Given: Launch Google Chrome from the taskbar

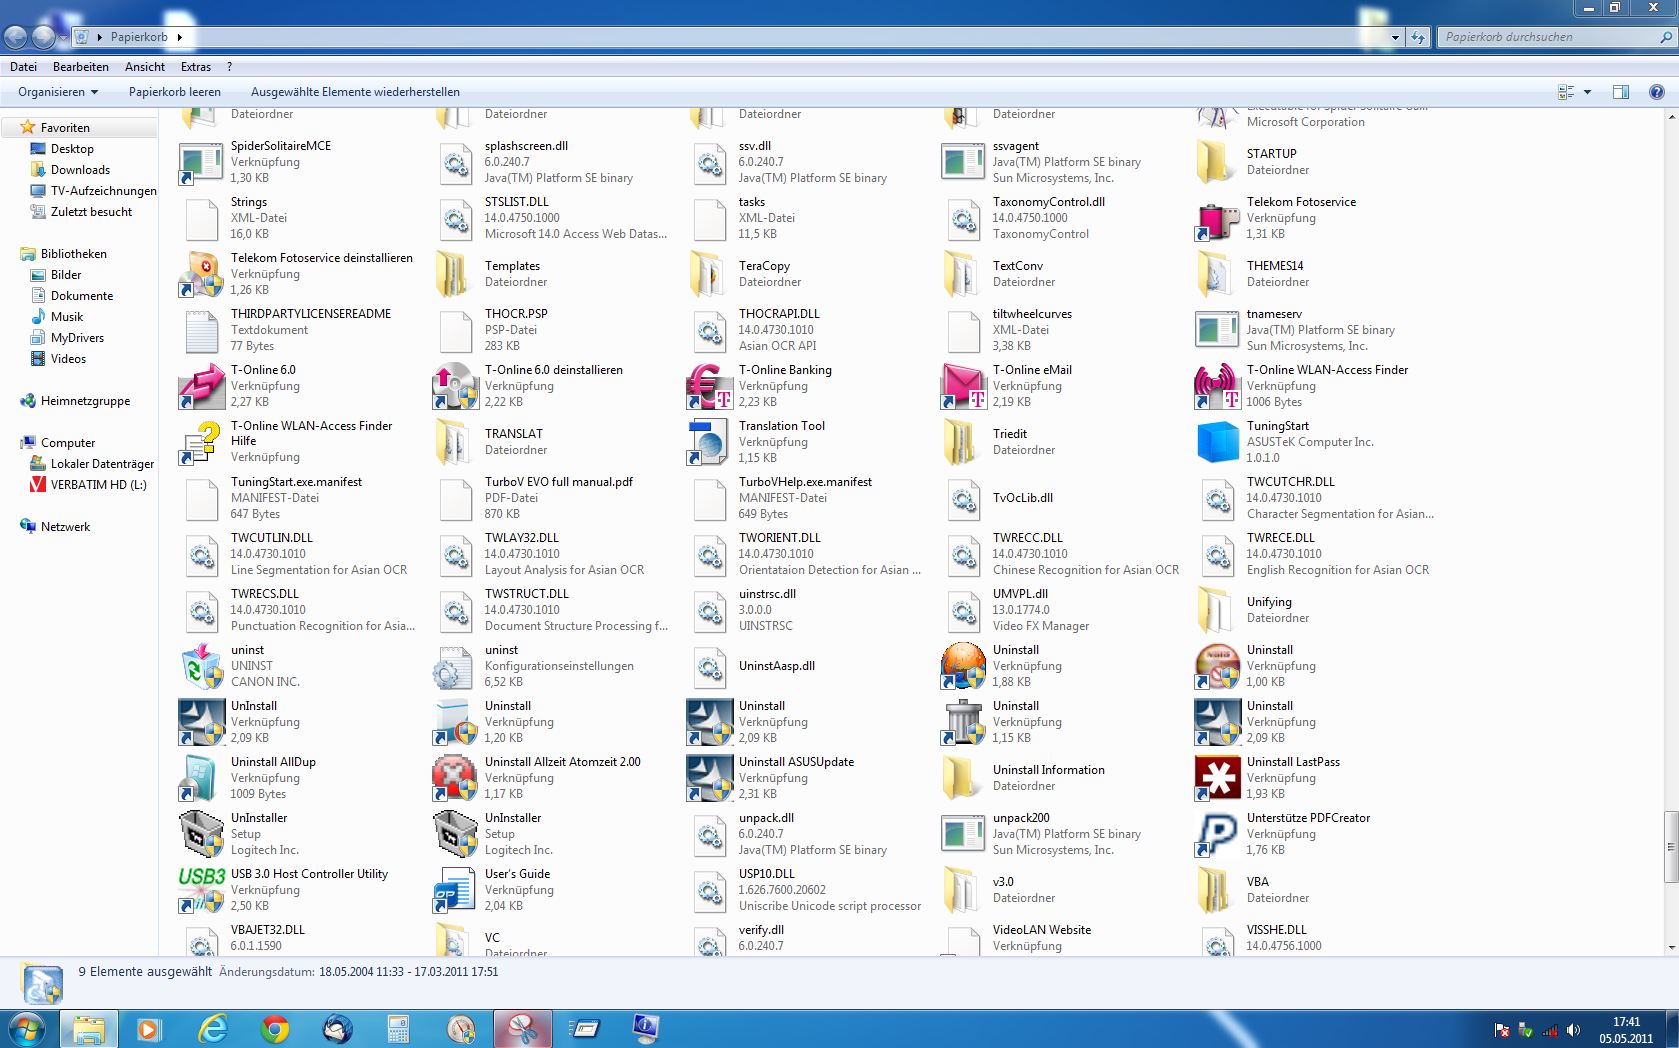Looking at the screenshot, I should [x=275, y=1028].
